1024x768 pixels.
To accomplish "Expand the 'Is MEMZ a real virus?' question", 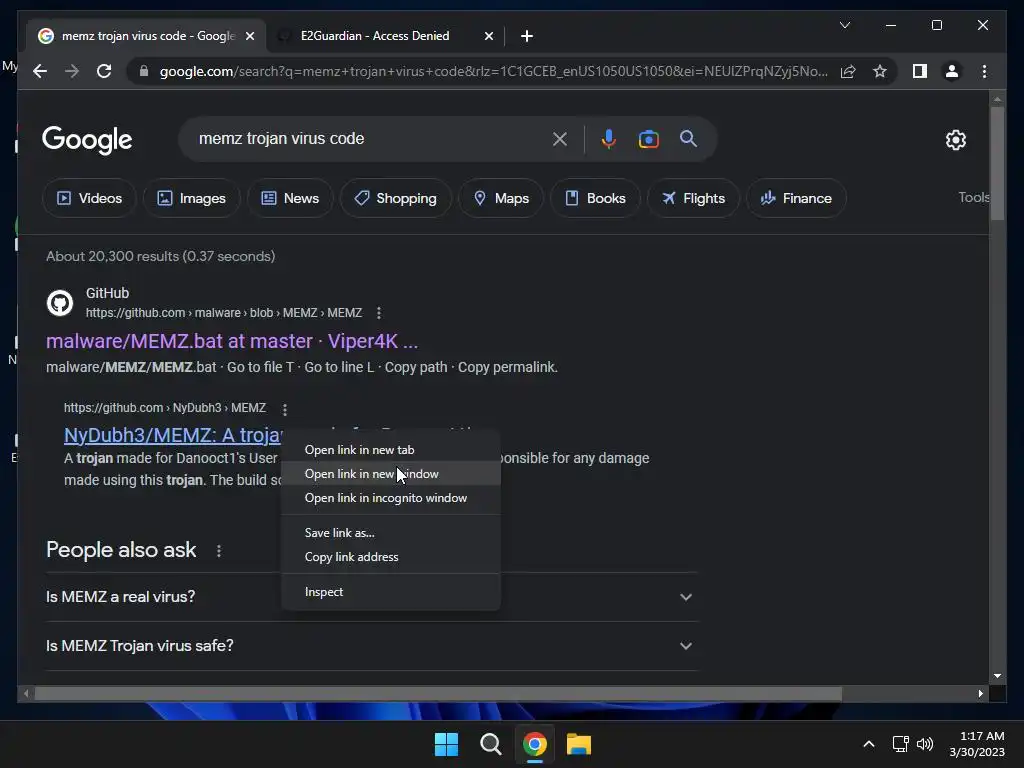I will [x=372, y=597].
